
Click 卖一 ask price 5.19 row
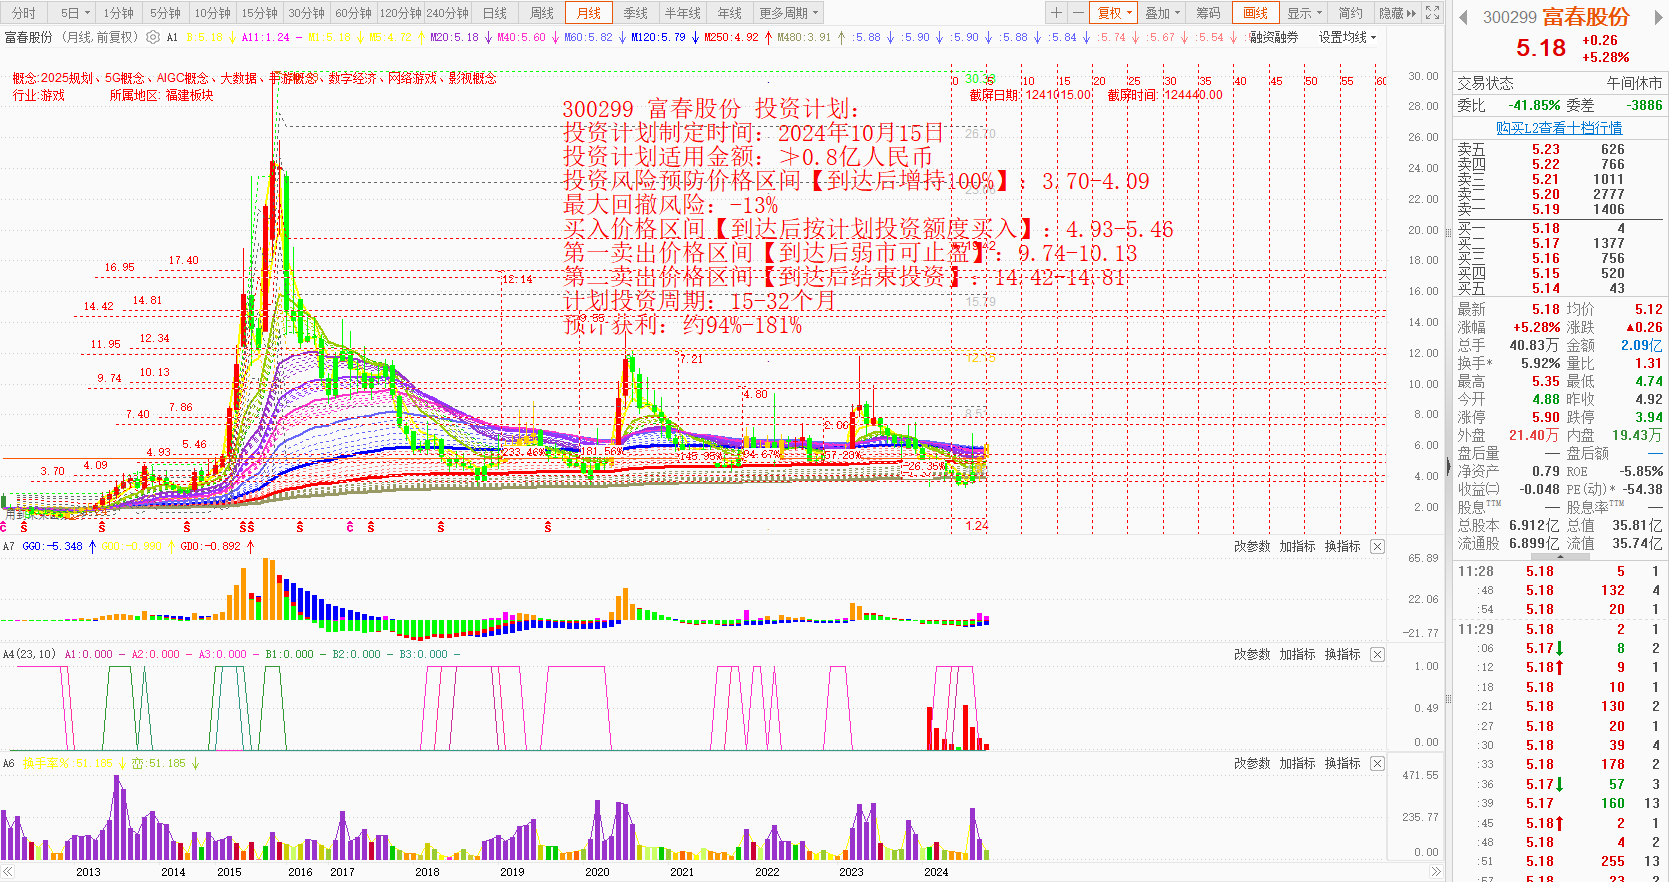(x=1558, y=209)
